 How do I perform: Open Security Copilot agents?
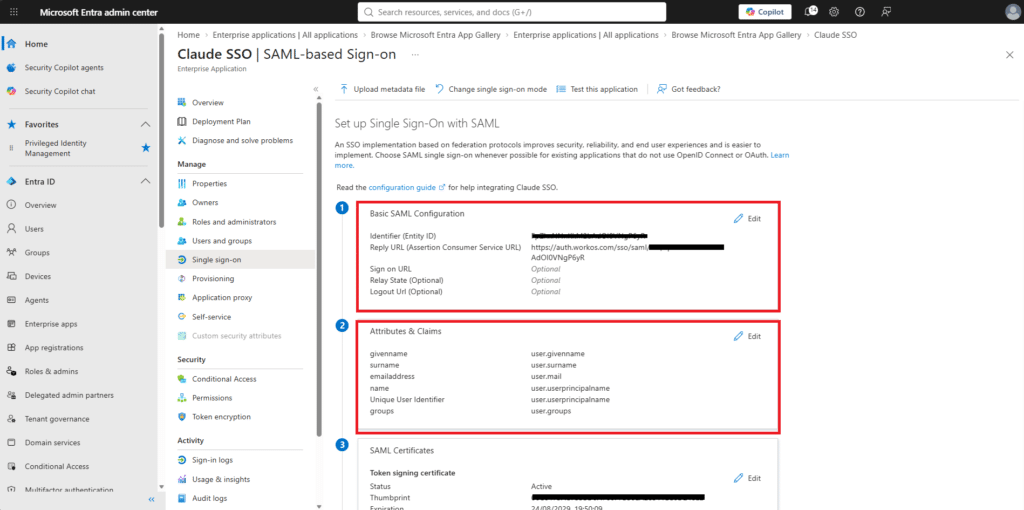(64, 68)
